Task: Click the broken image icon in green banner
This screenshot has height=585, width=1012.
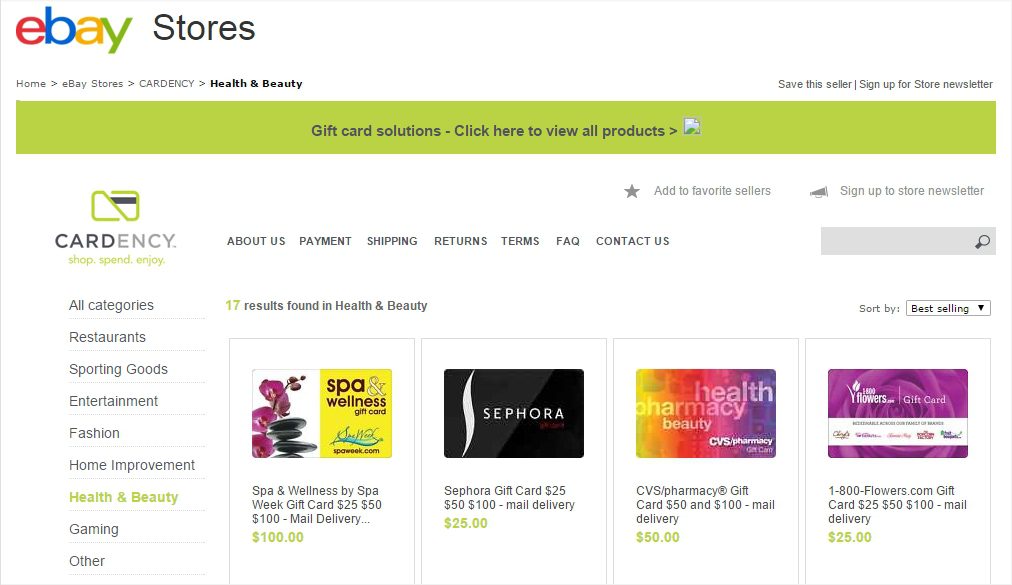Action: (x=691, y=128)
